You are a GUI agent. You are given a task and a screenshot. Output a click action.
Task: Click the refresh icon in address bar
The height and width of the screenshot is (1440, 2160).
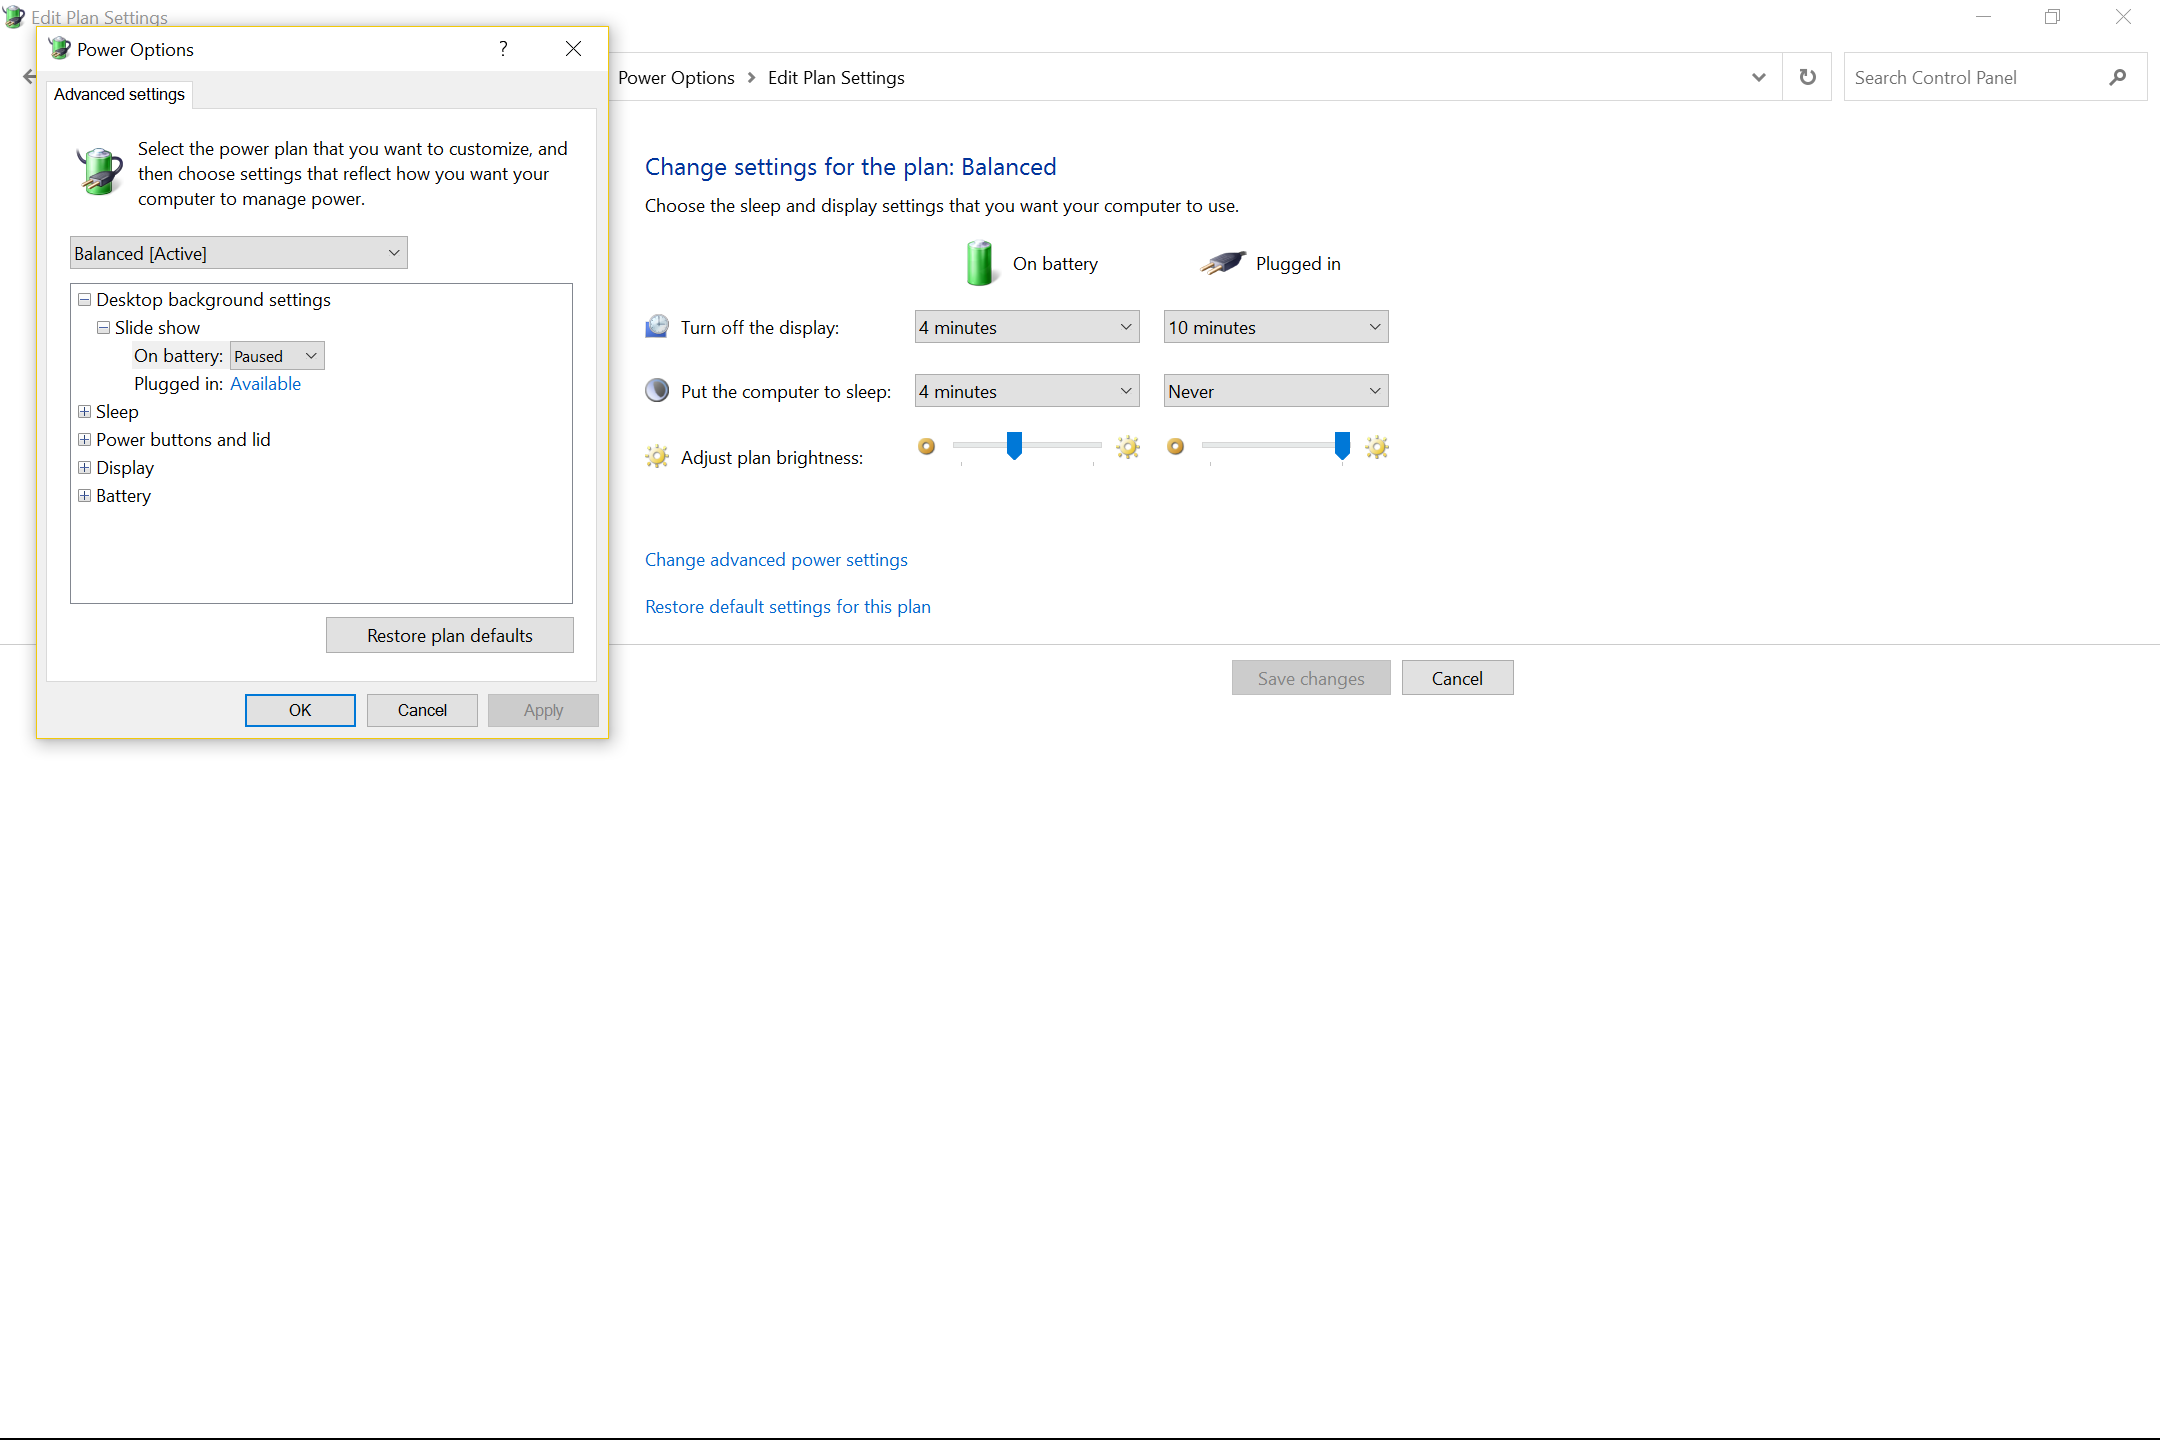point(1807,77)
